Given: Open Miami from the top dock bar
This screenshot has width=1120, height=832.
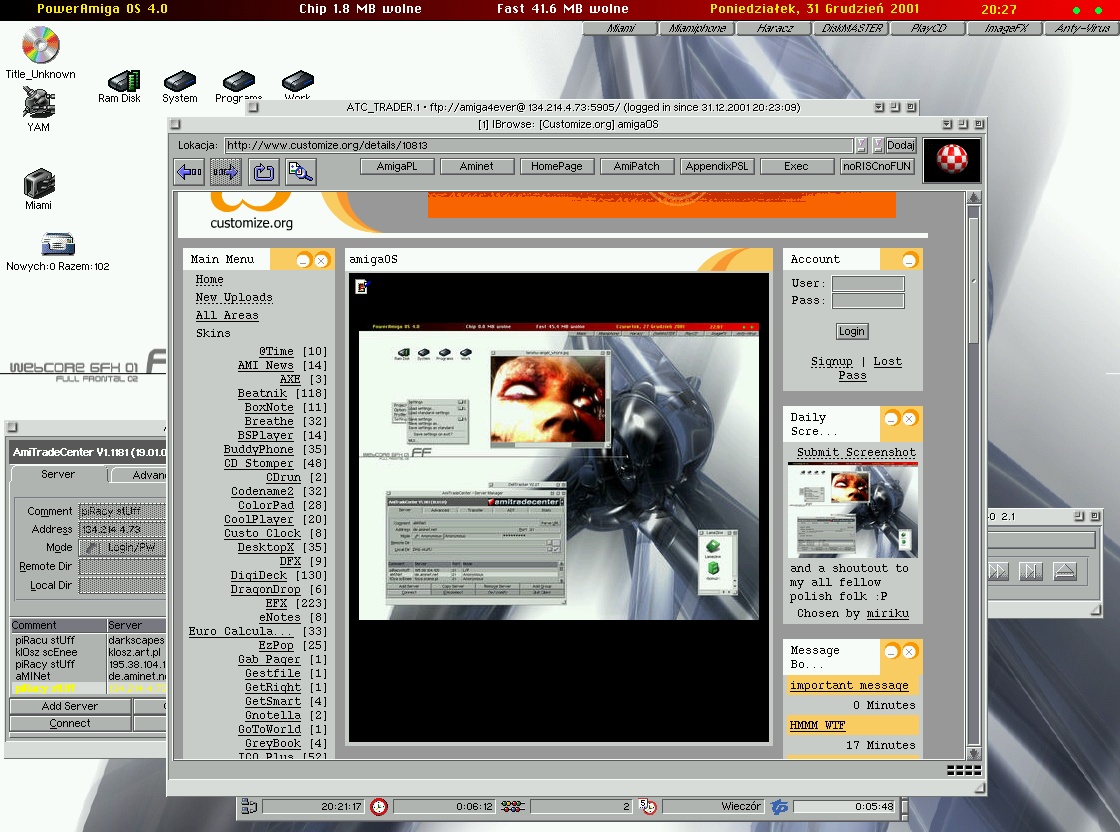Looking at the screenshot, I should tap(621, 29).
